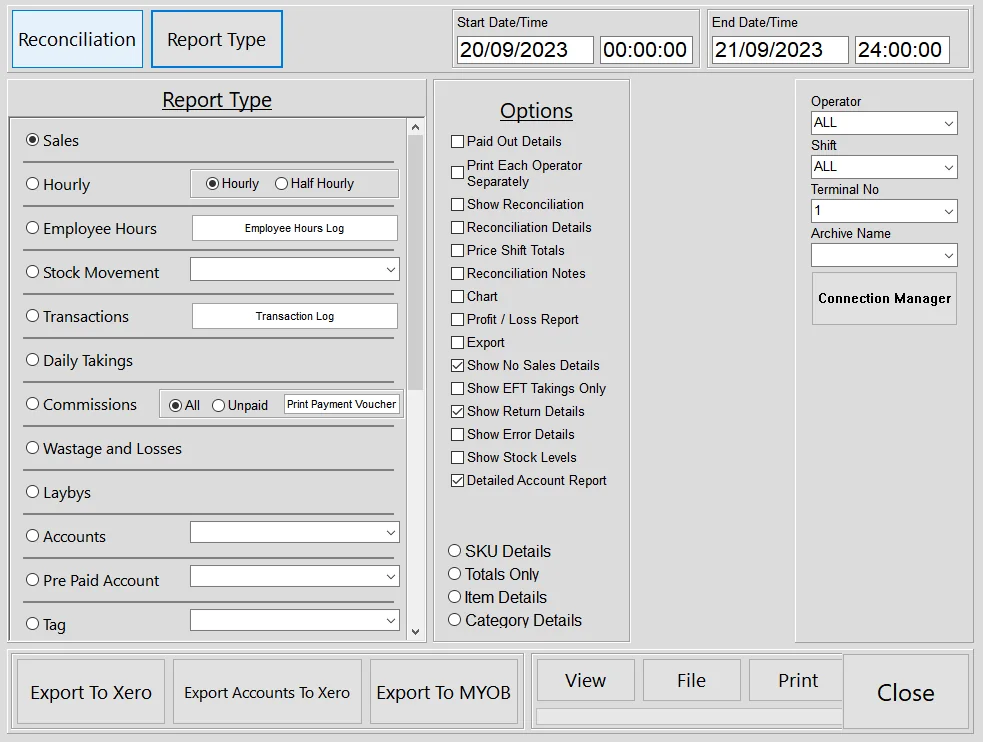Open the Employee Hours Log

(295, 228)
